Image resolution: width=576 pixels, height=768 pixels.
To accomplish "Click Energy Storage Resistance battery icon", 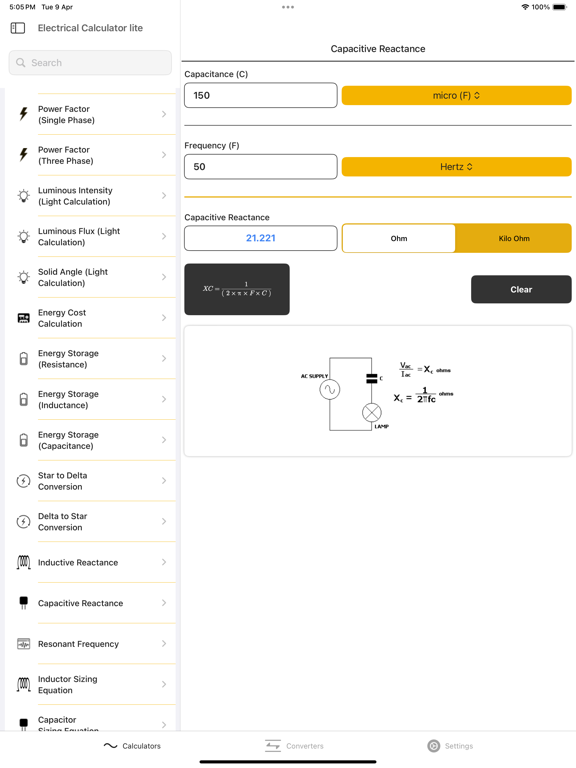I will [24, 359].
